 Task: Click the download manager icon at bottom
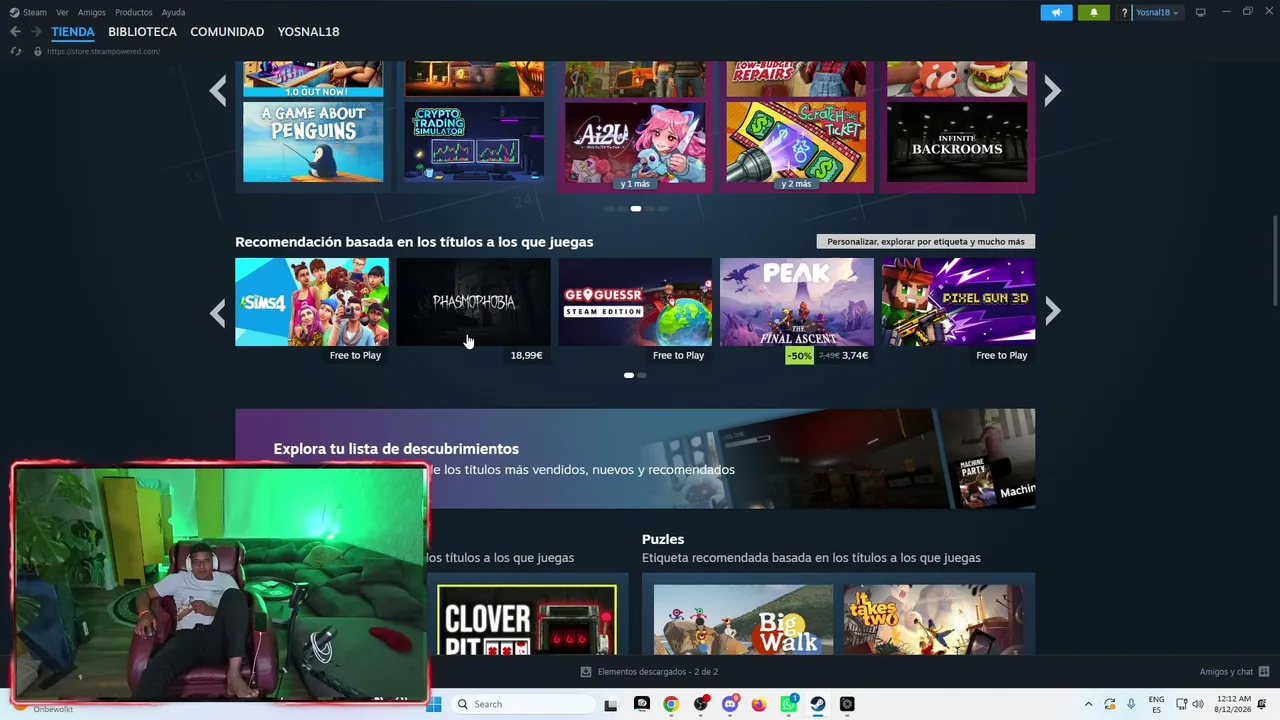coord(586,672)
